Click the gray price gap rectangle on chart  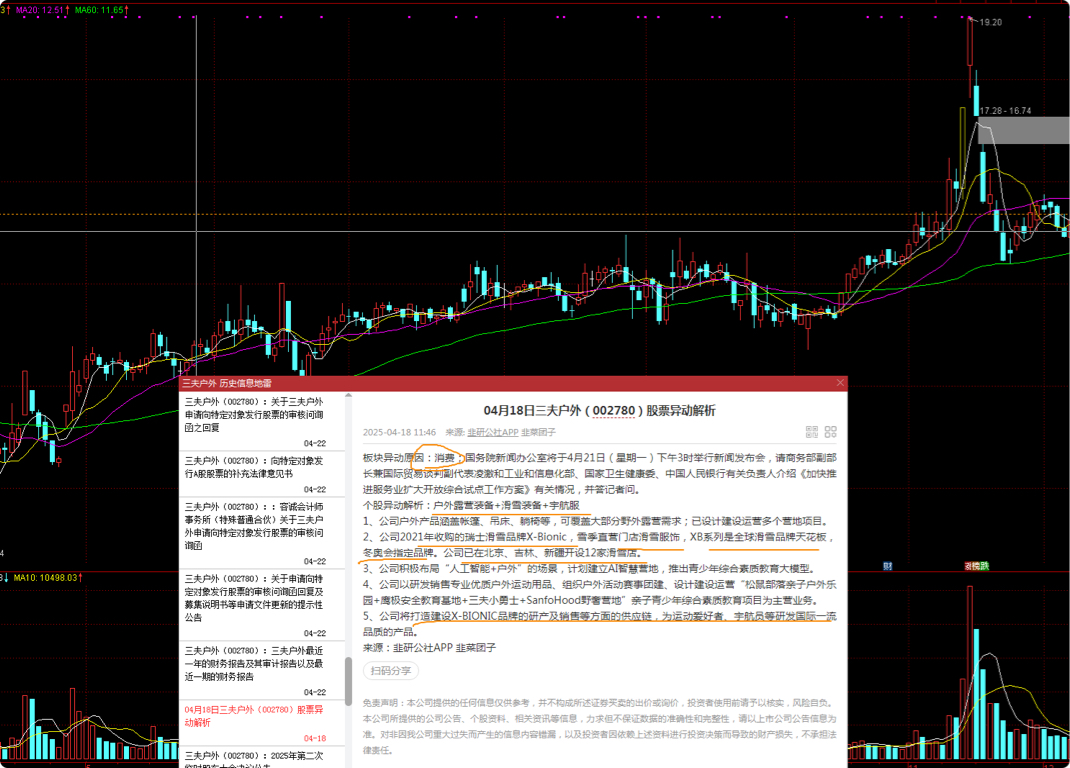(1024, 130)
